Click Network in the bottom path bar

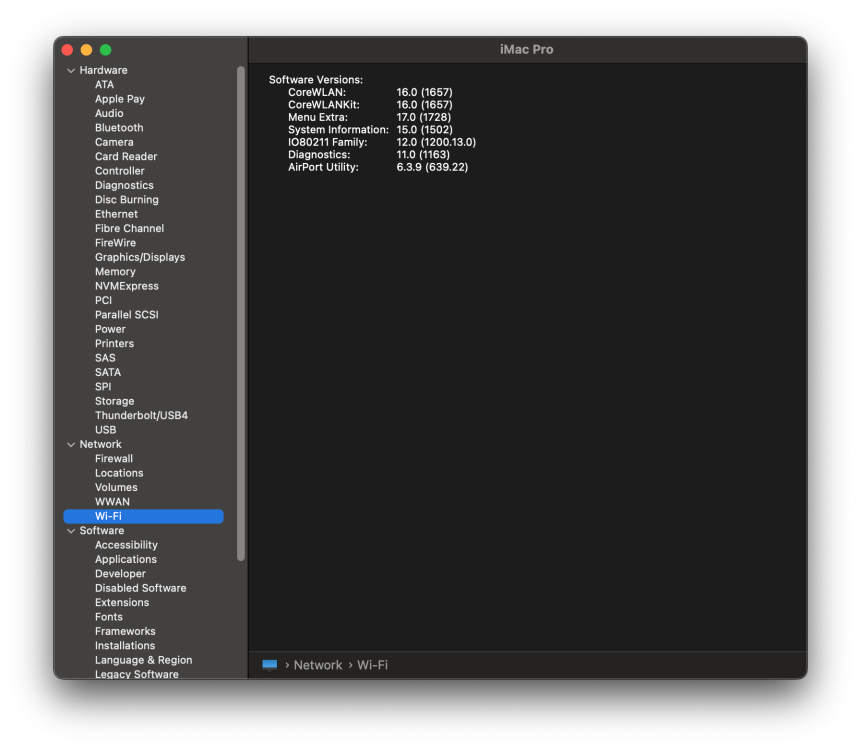(x=317, y=665)
